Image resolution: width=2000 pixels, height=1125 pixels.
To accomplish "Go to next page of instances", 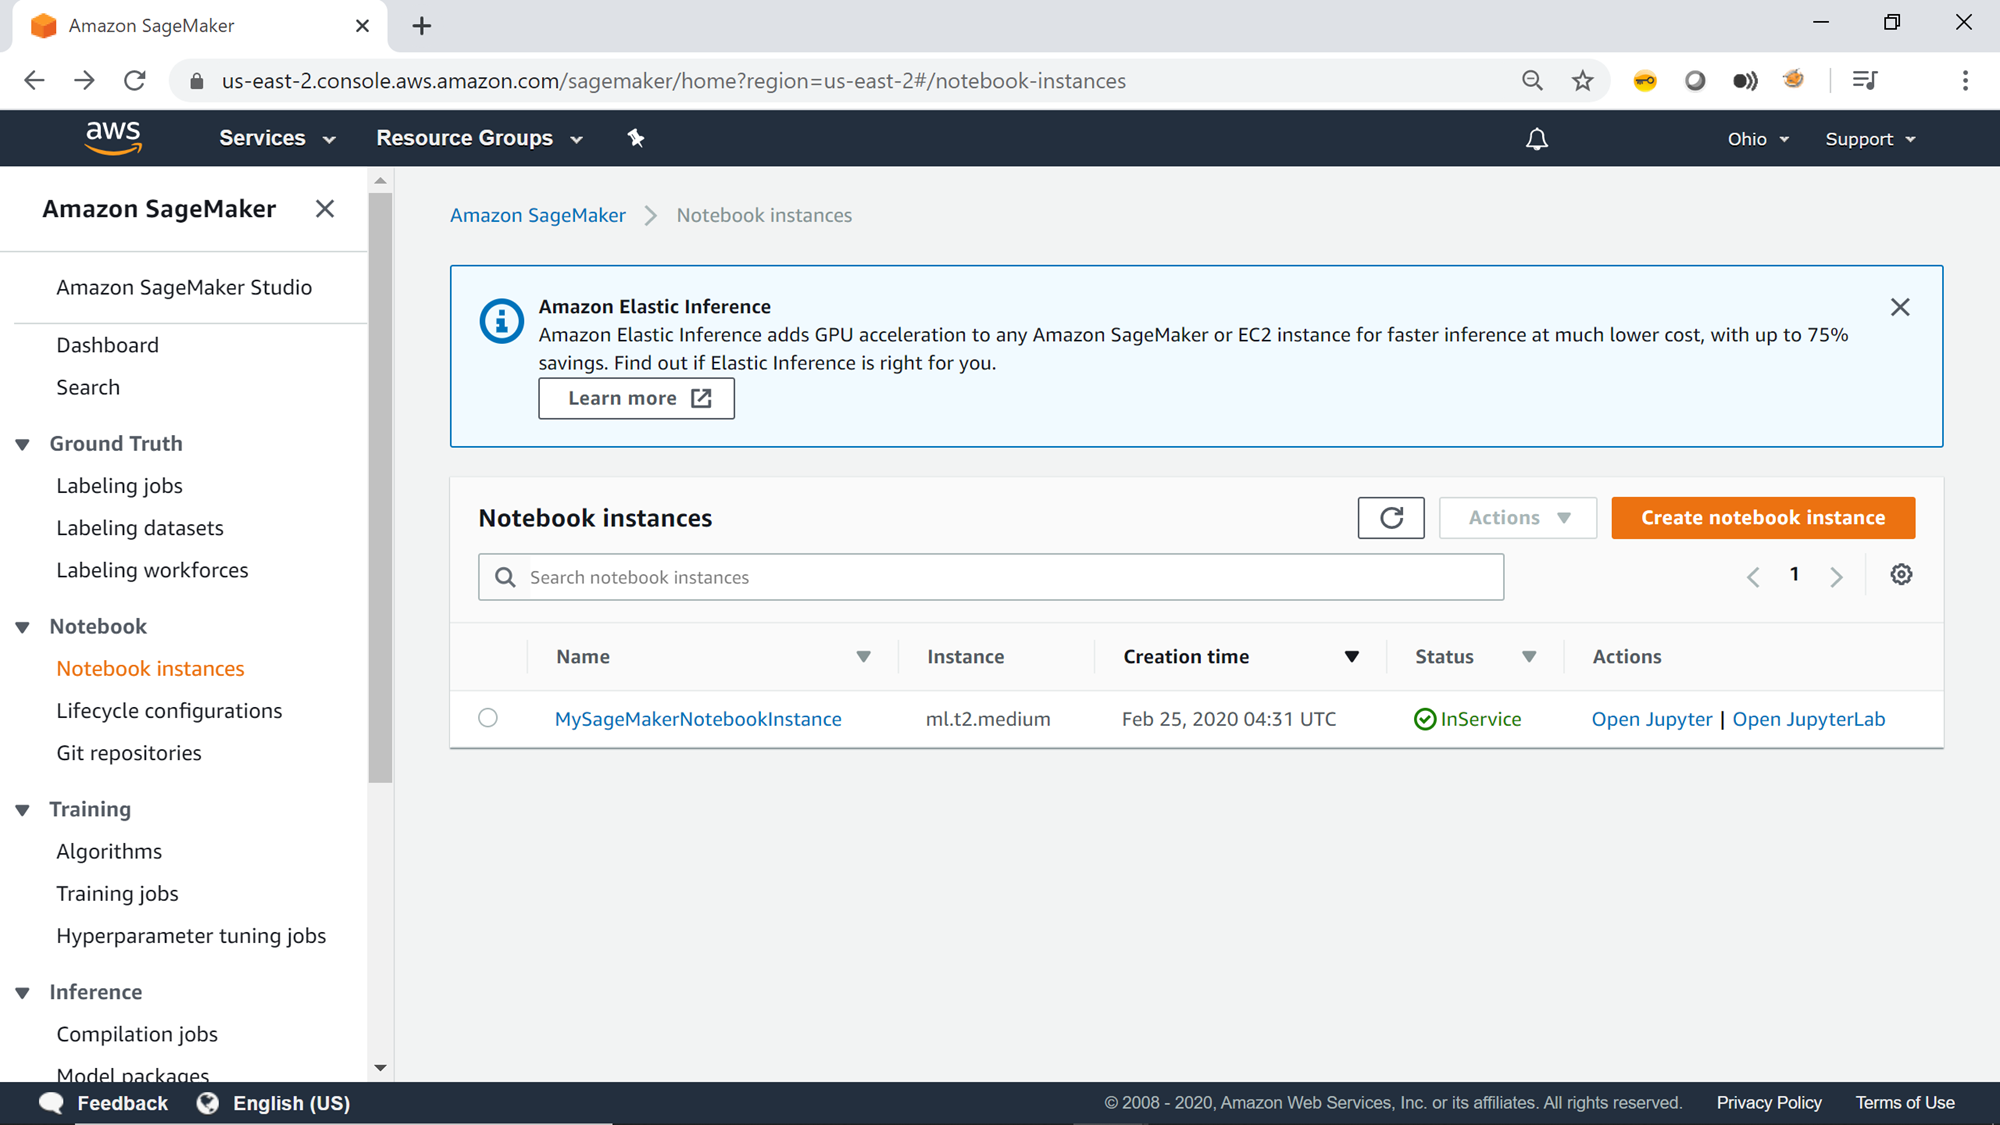I will (1836, 577).
